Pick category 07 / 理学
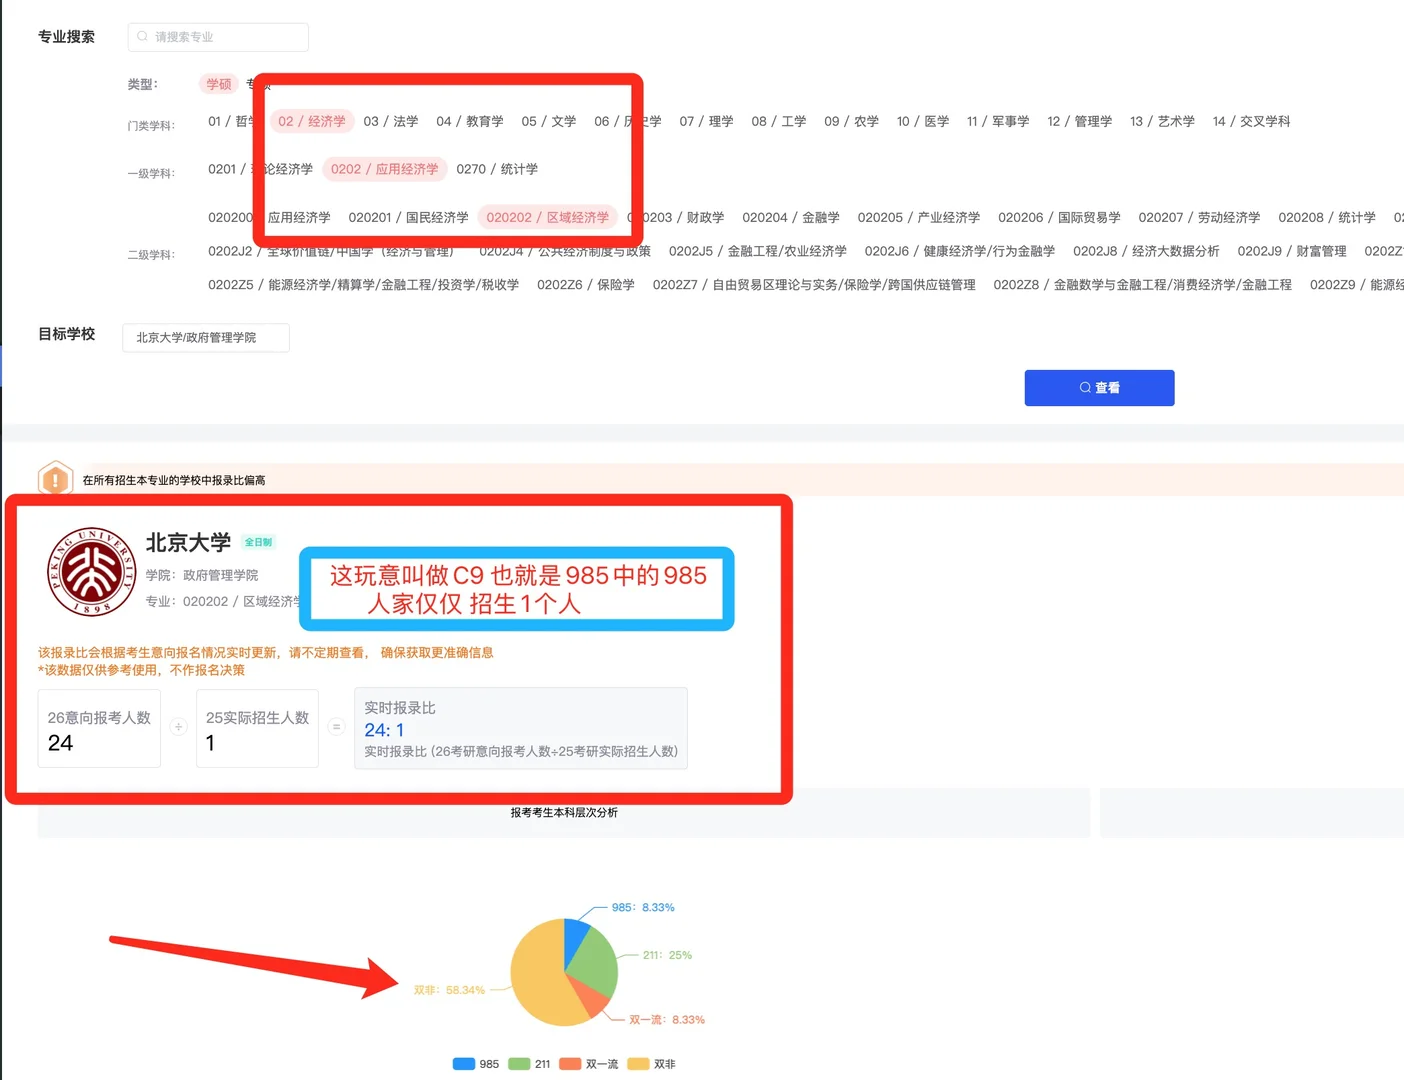Image resolution: width=1404 pixels, height=1080 pixels. click(706, 121)
